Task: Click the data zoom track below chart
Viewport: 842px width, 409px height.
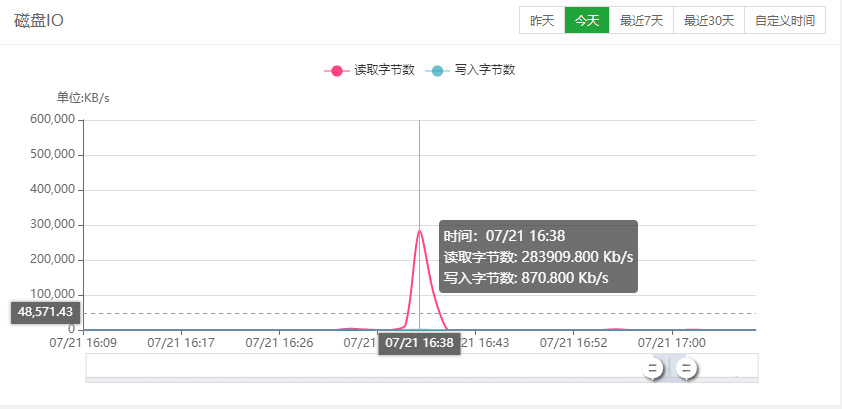Action: (422, 368)
